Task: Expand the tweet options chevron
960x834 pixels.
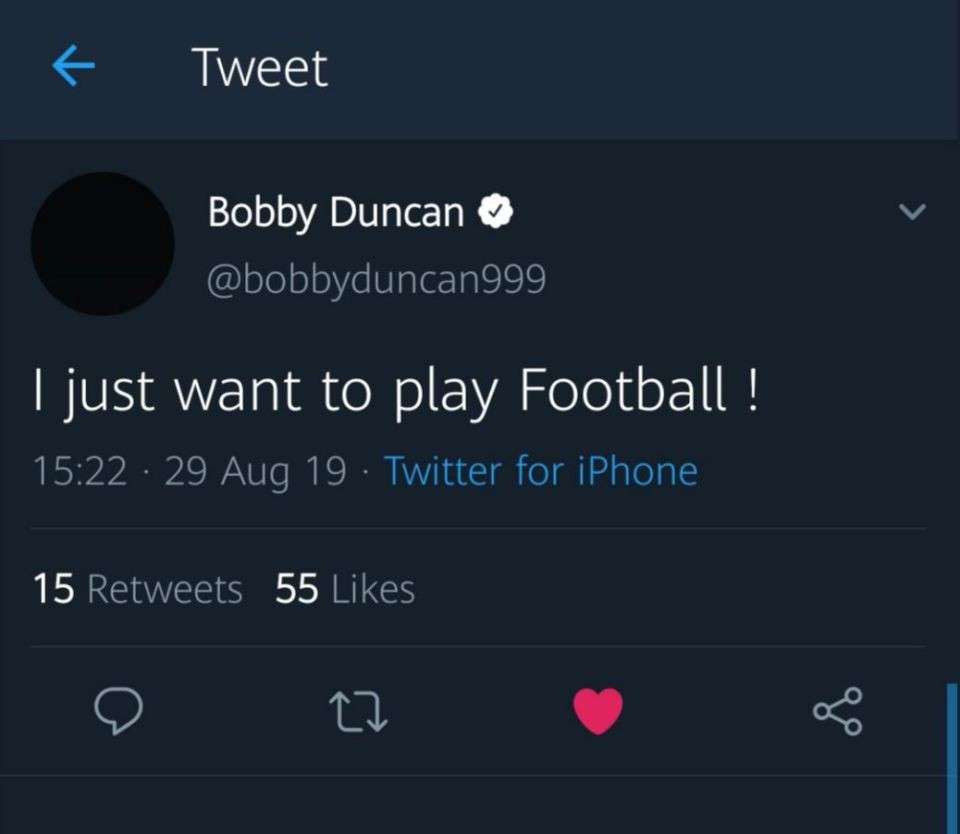Action: coord(912,212)
